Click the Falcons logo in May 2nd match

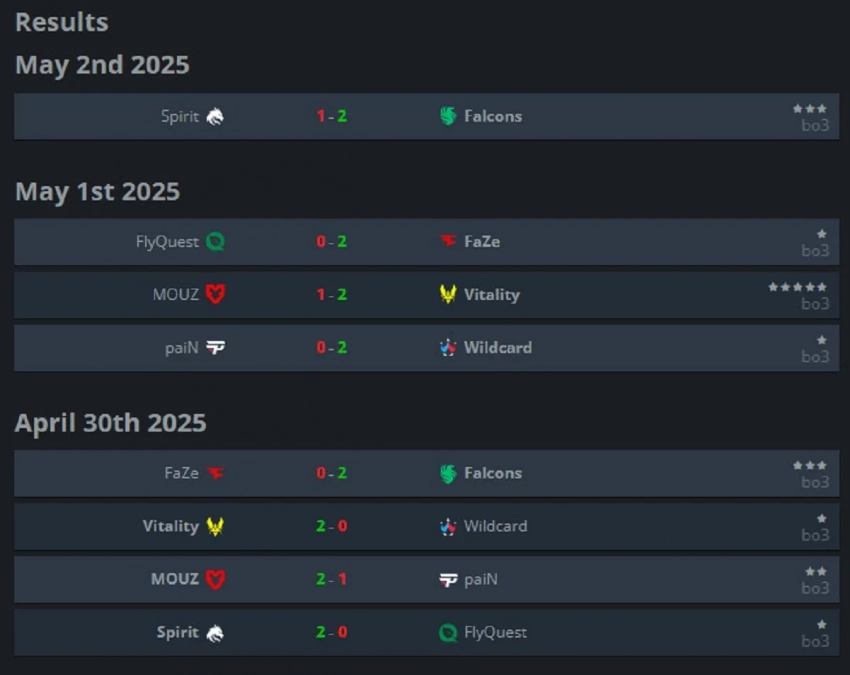tap(448, 116)
